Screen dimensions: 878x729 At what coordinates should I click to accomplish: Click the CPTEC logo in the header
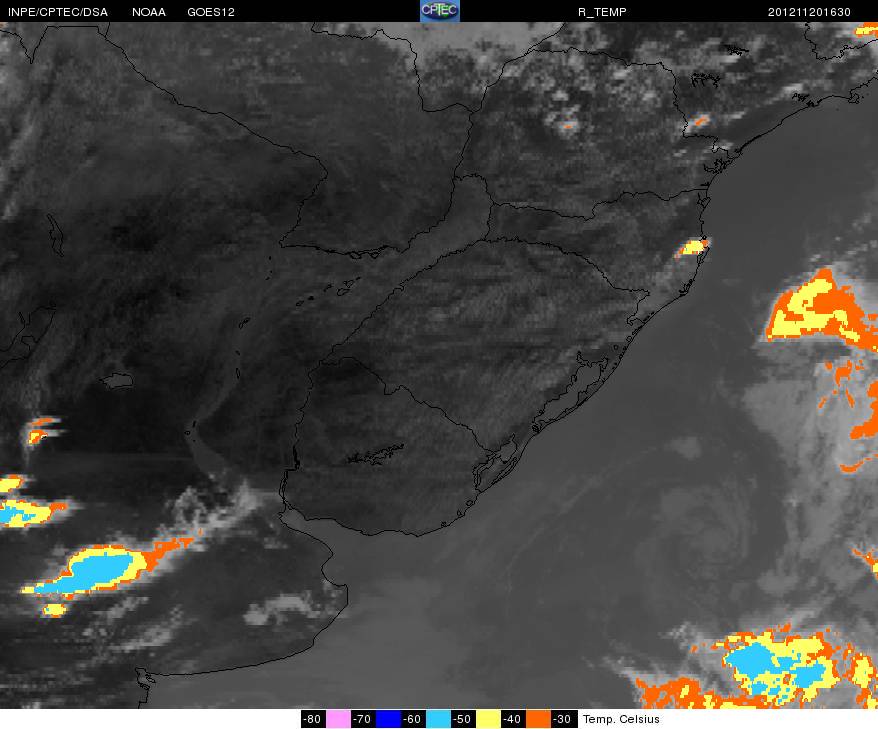440,11
